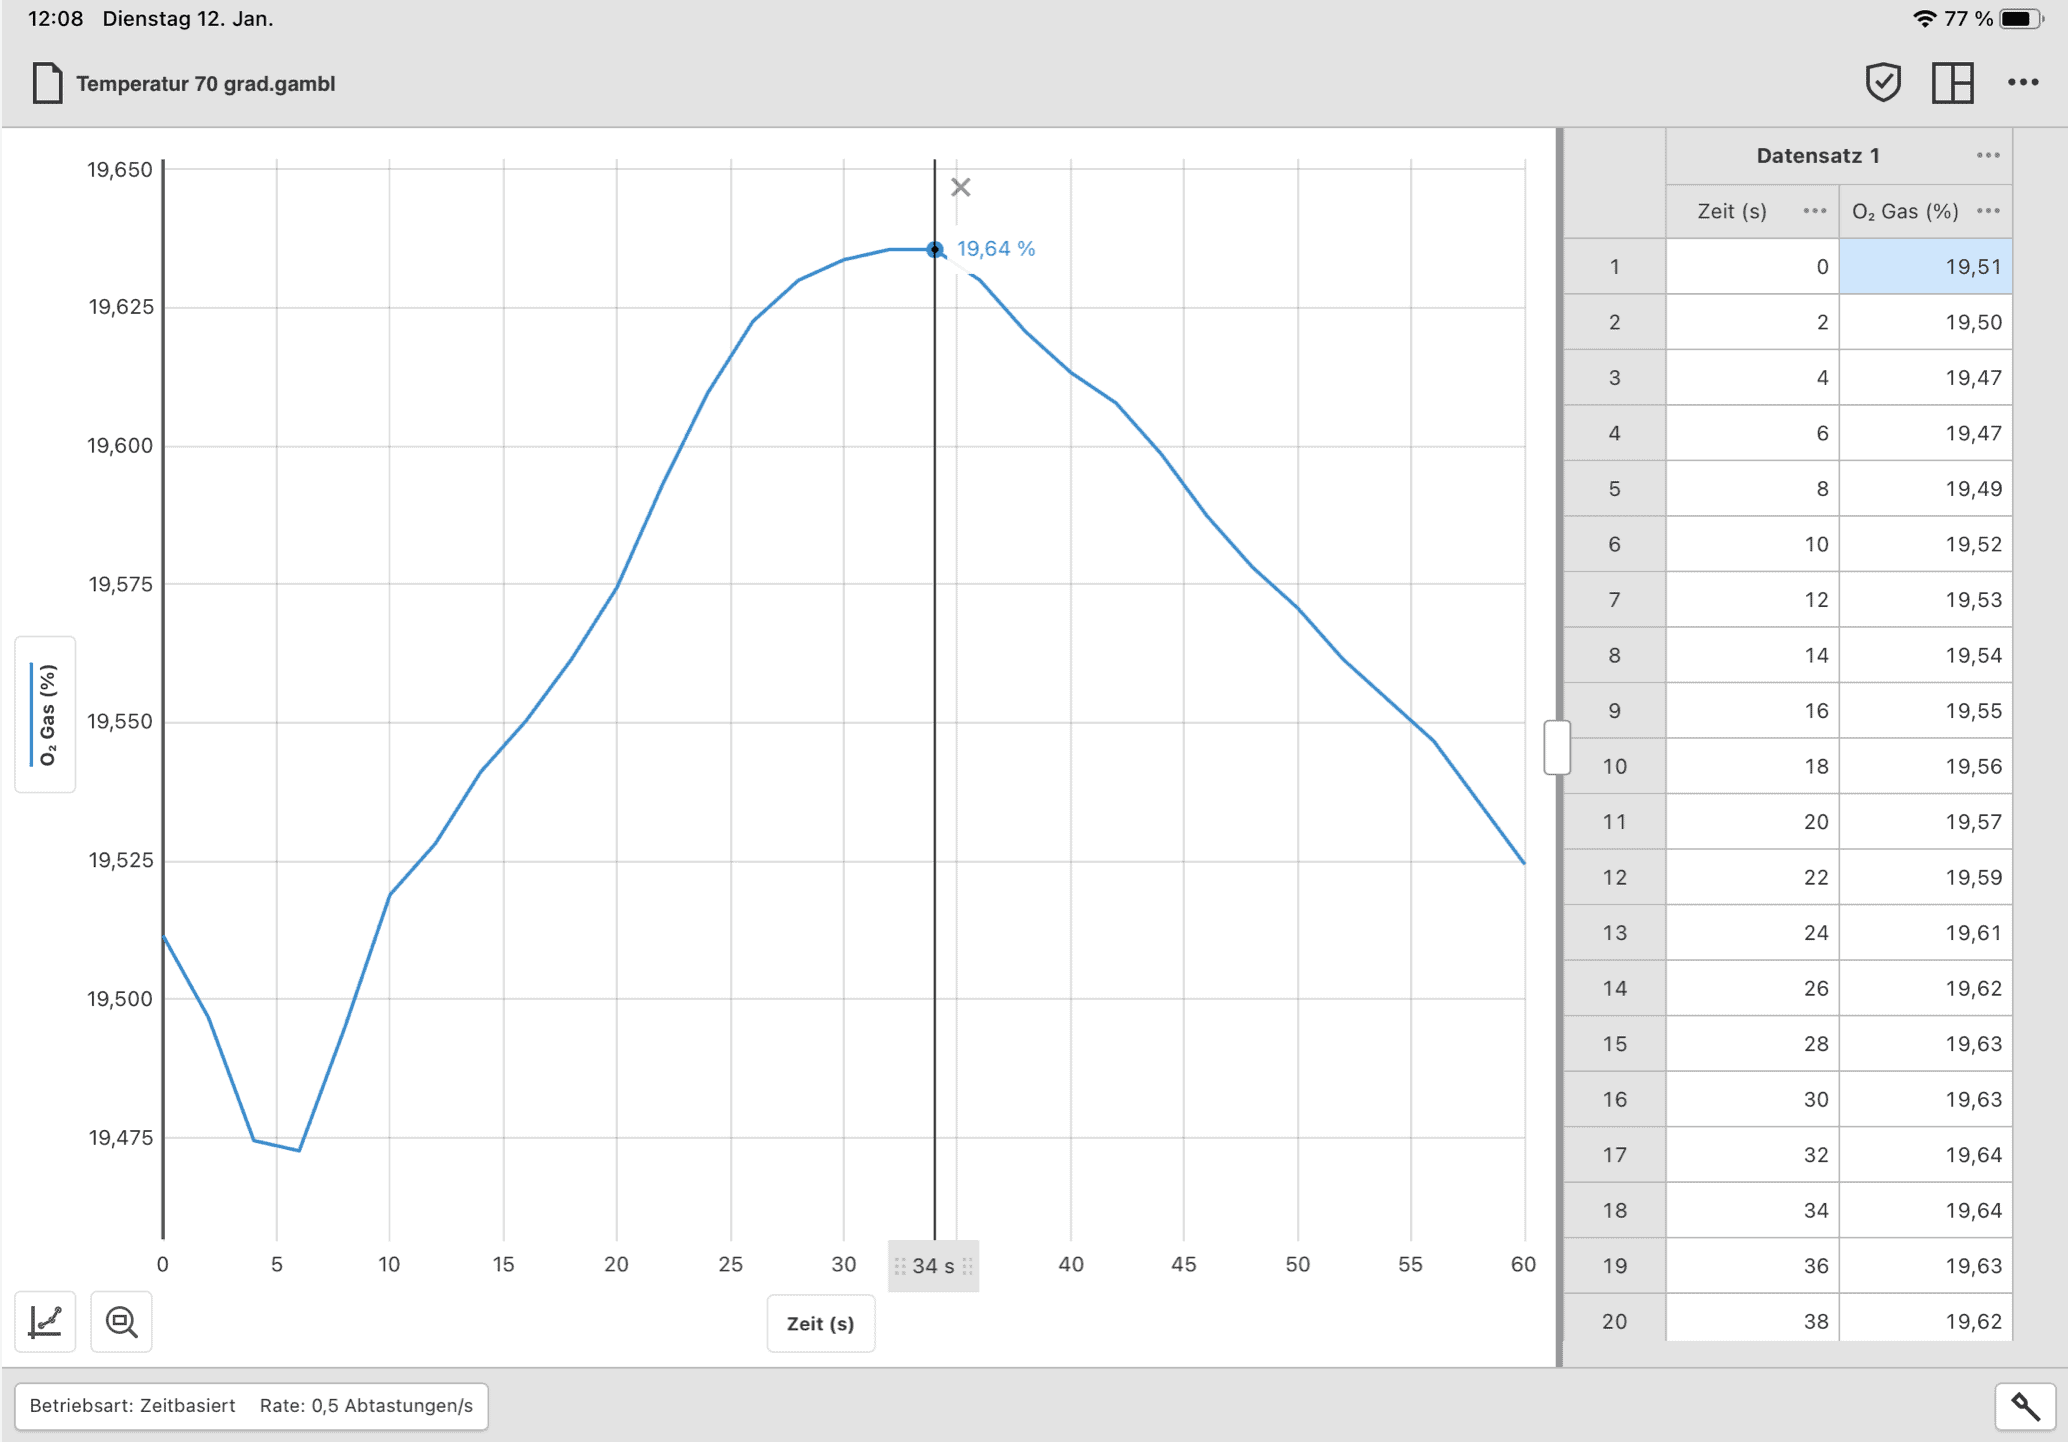The height and width of the screenshot is (1442, 2068).
Task: Click the examine point on the curve
Action: (934, 249)
